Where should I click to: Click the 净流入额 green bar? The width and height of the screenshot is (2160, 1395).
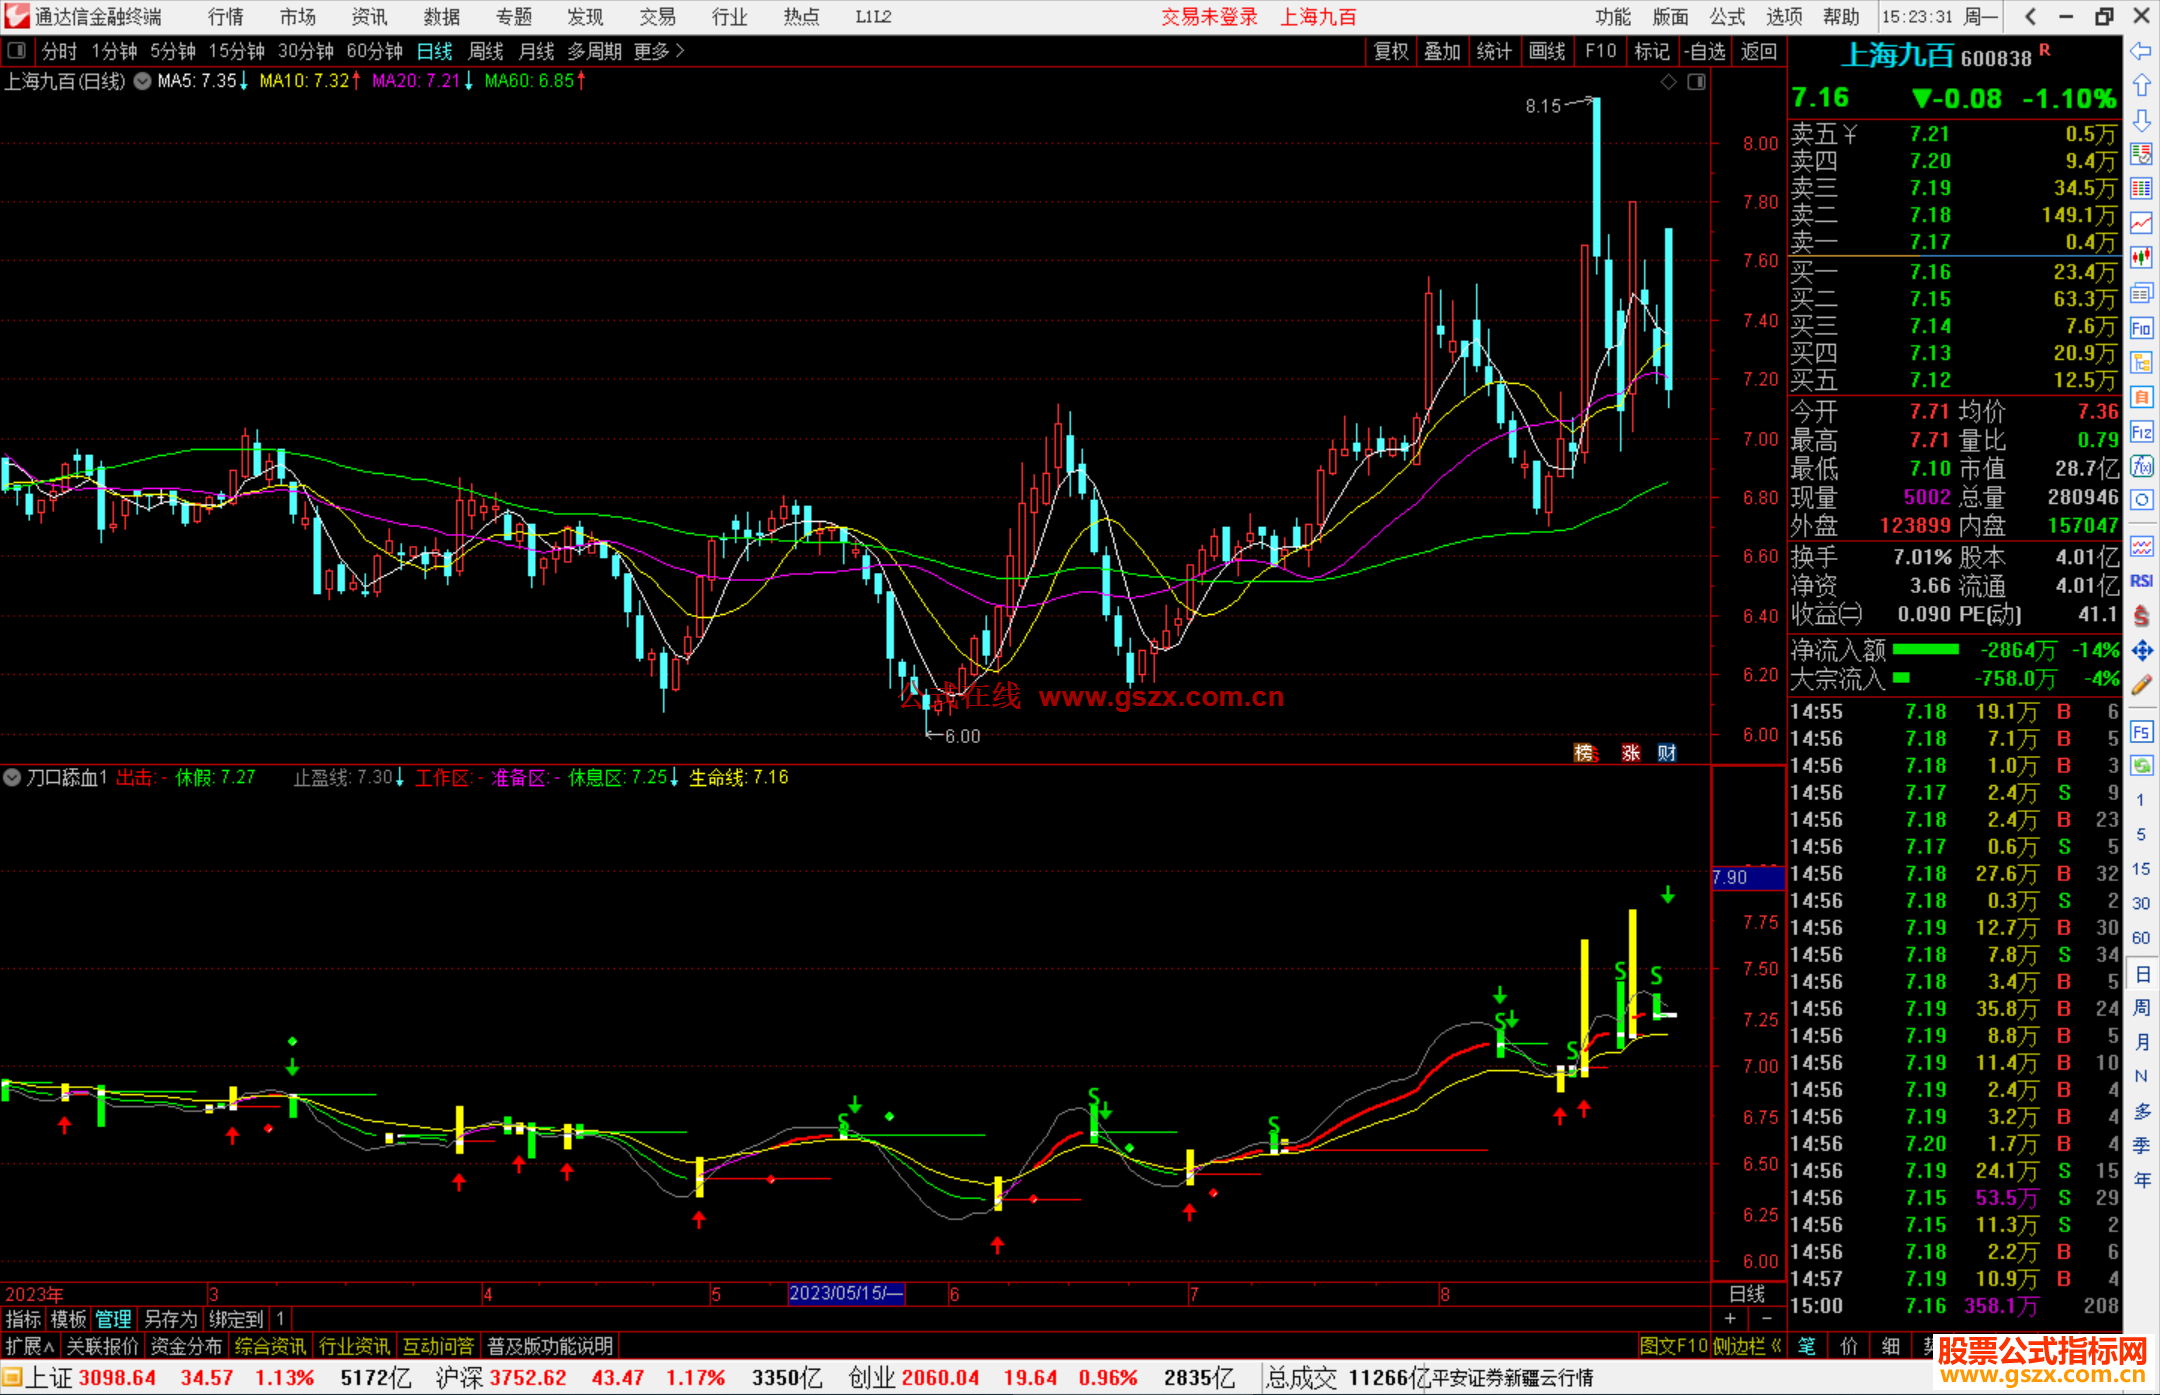tap(1926, 650)
